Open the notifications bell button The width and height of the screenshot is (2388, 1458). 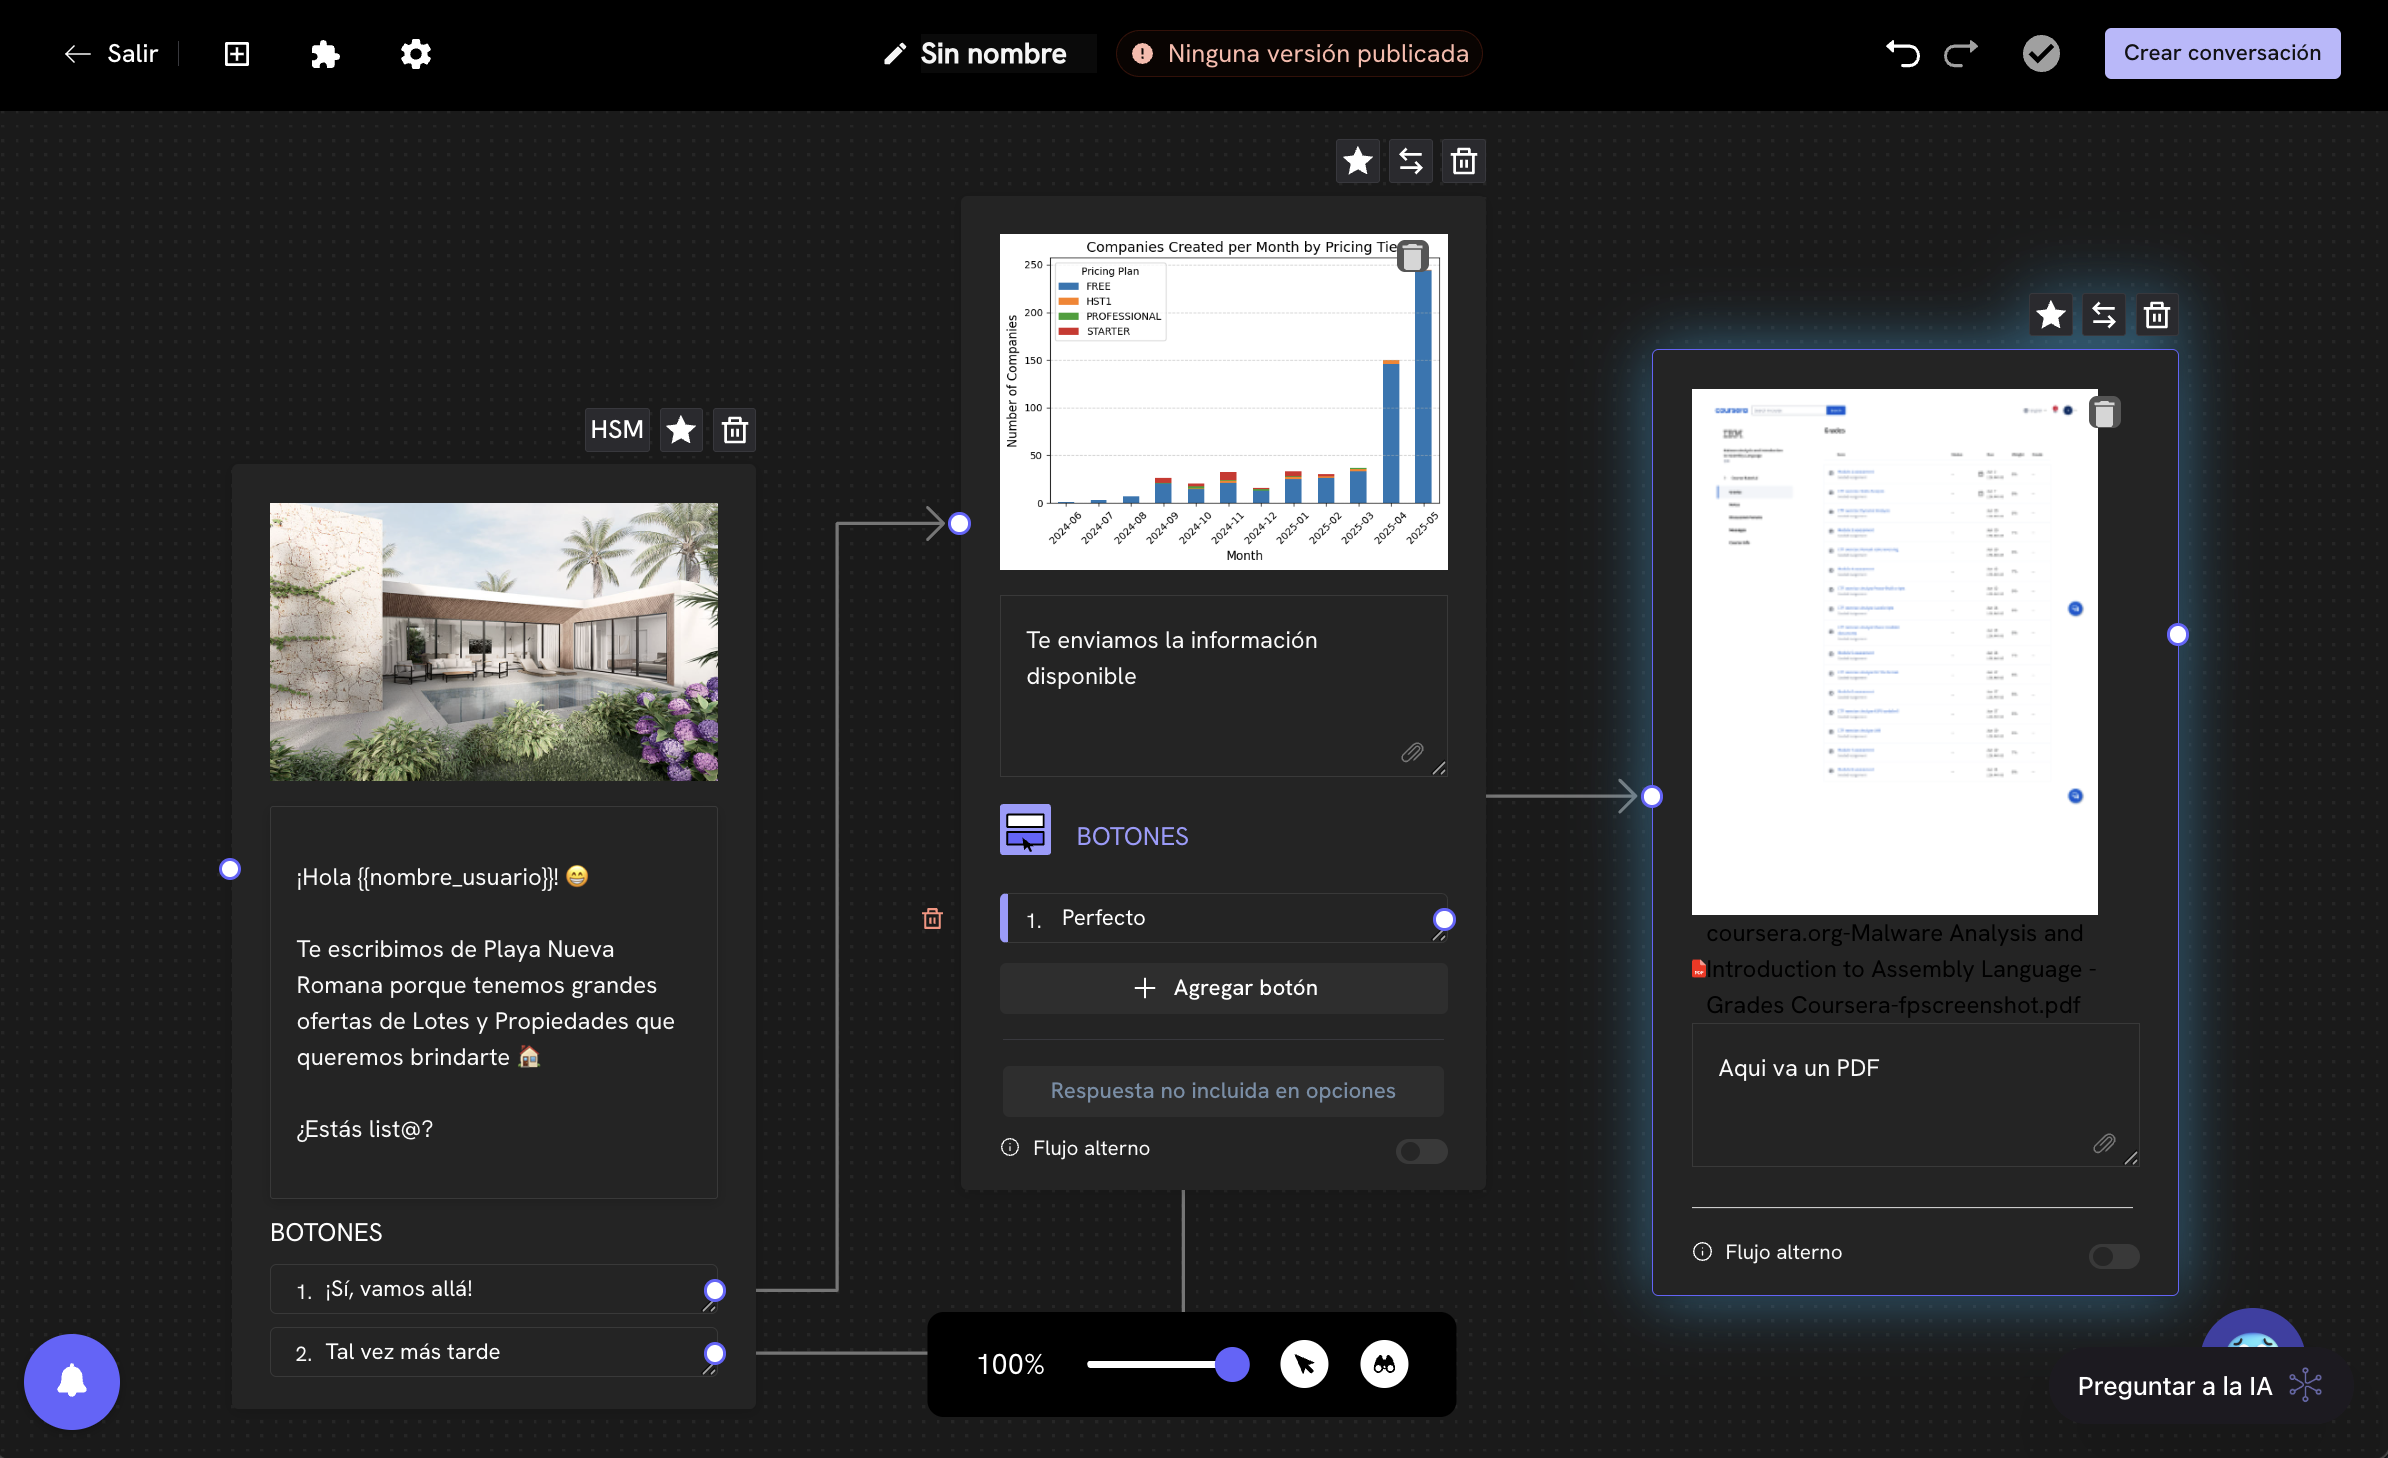pos(72,1382)
